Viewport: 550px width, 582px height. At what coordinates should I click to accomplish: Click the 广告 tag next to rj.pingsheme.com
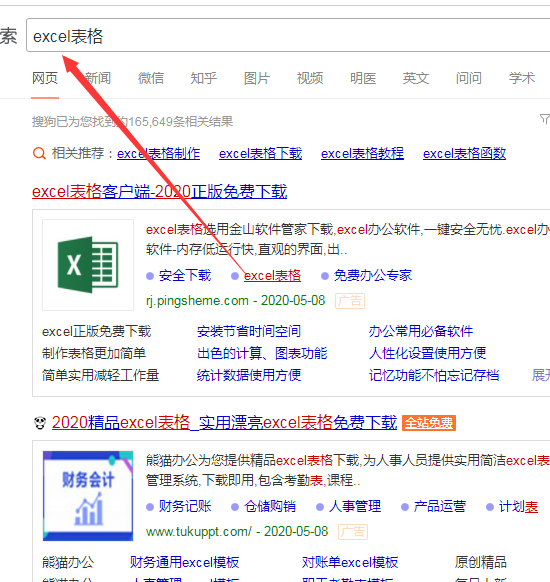pos(350,301)
